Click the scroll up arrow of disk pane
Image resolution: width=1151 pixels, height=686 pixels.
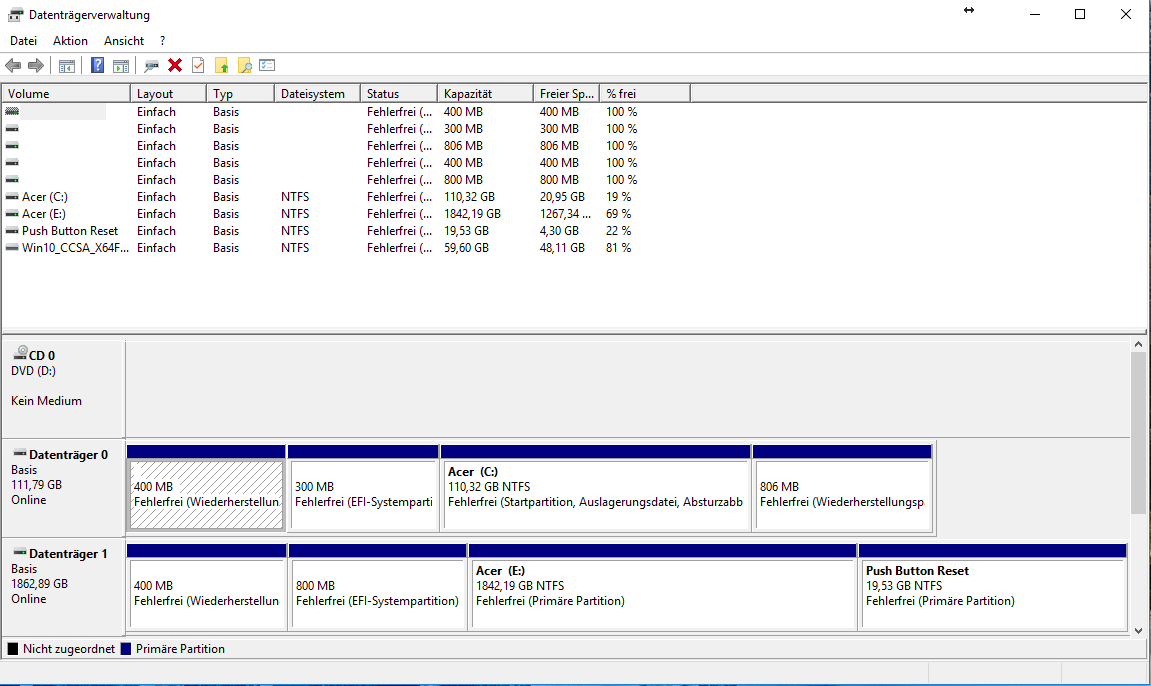[x=1138, y=344]
